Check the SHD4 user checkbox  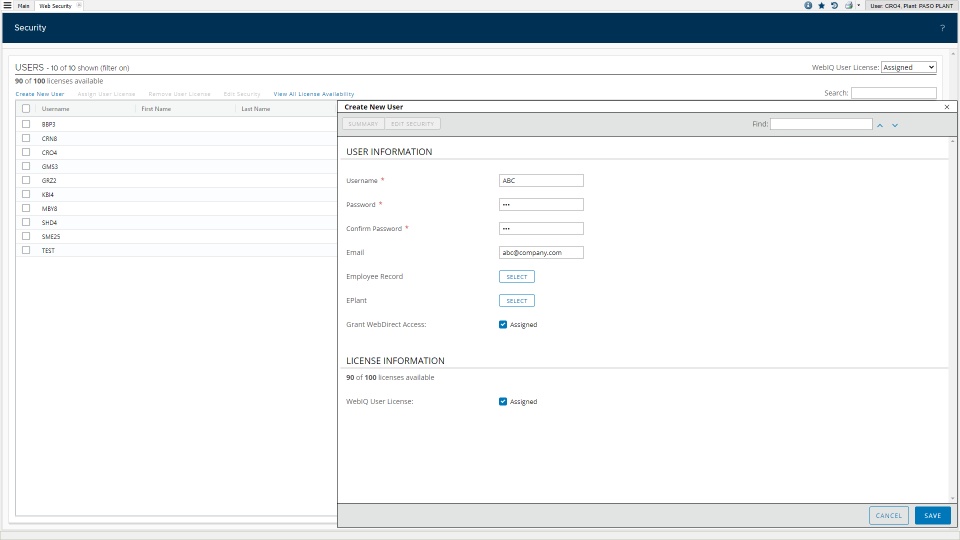(x=26, y=222)
